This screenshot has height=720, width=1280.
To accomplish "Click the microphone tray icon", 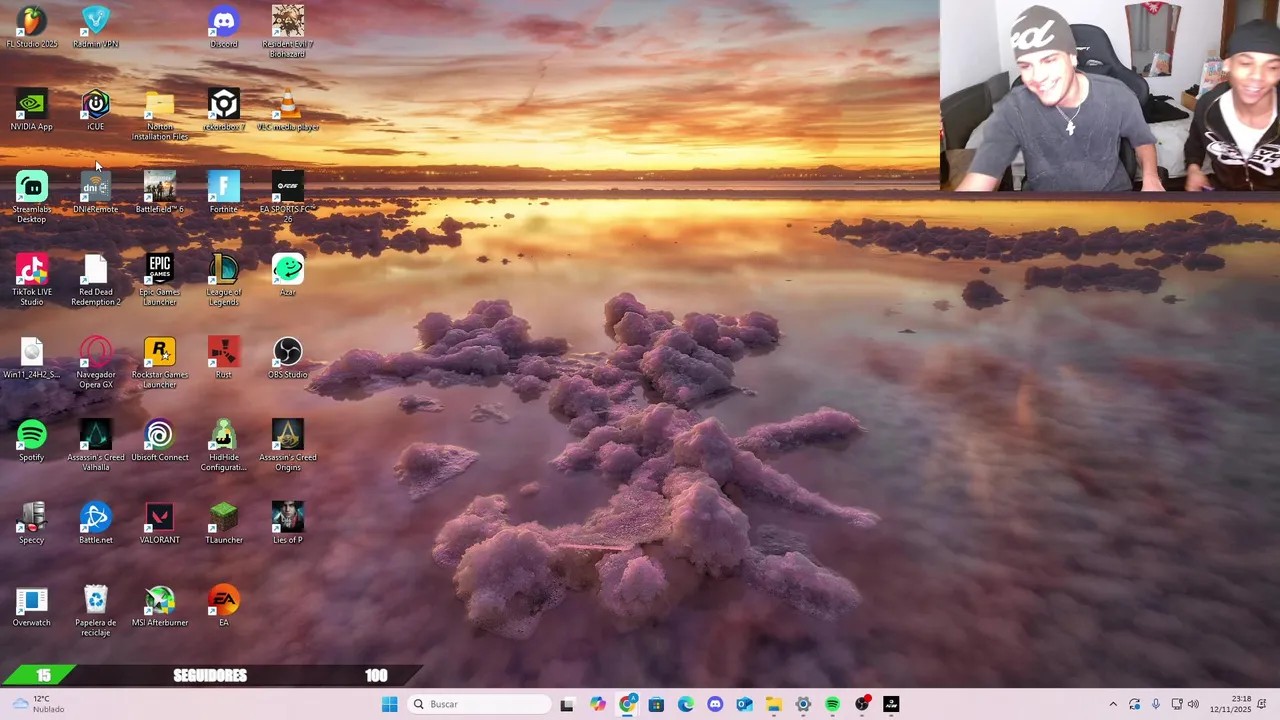I will [1156, 704].
